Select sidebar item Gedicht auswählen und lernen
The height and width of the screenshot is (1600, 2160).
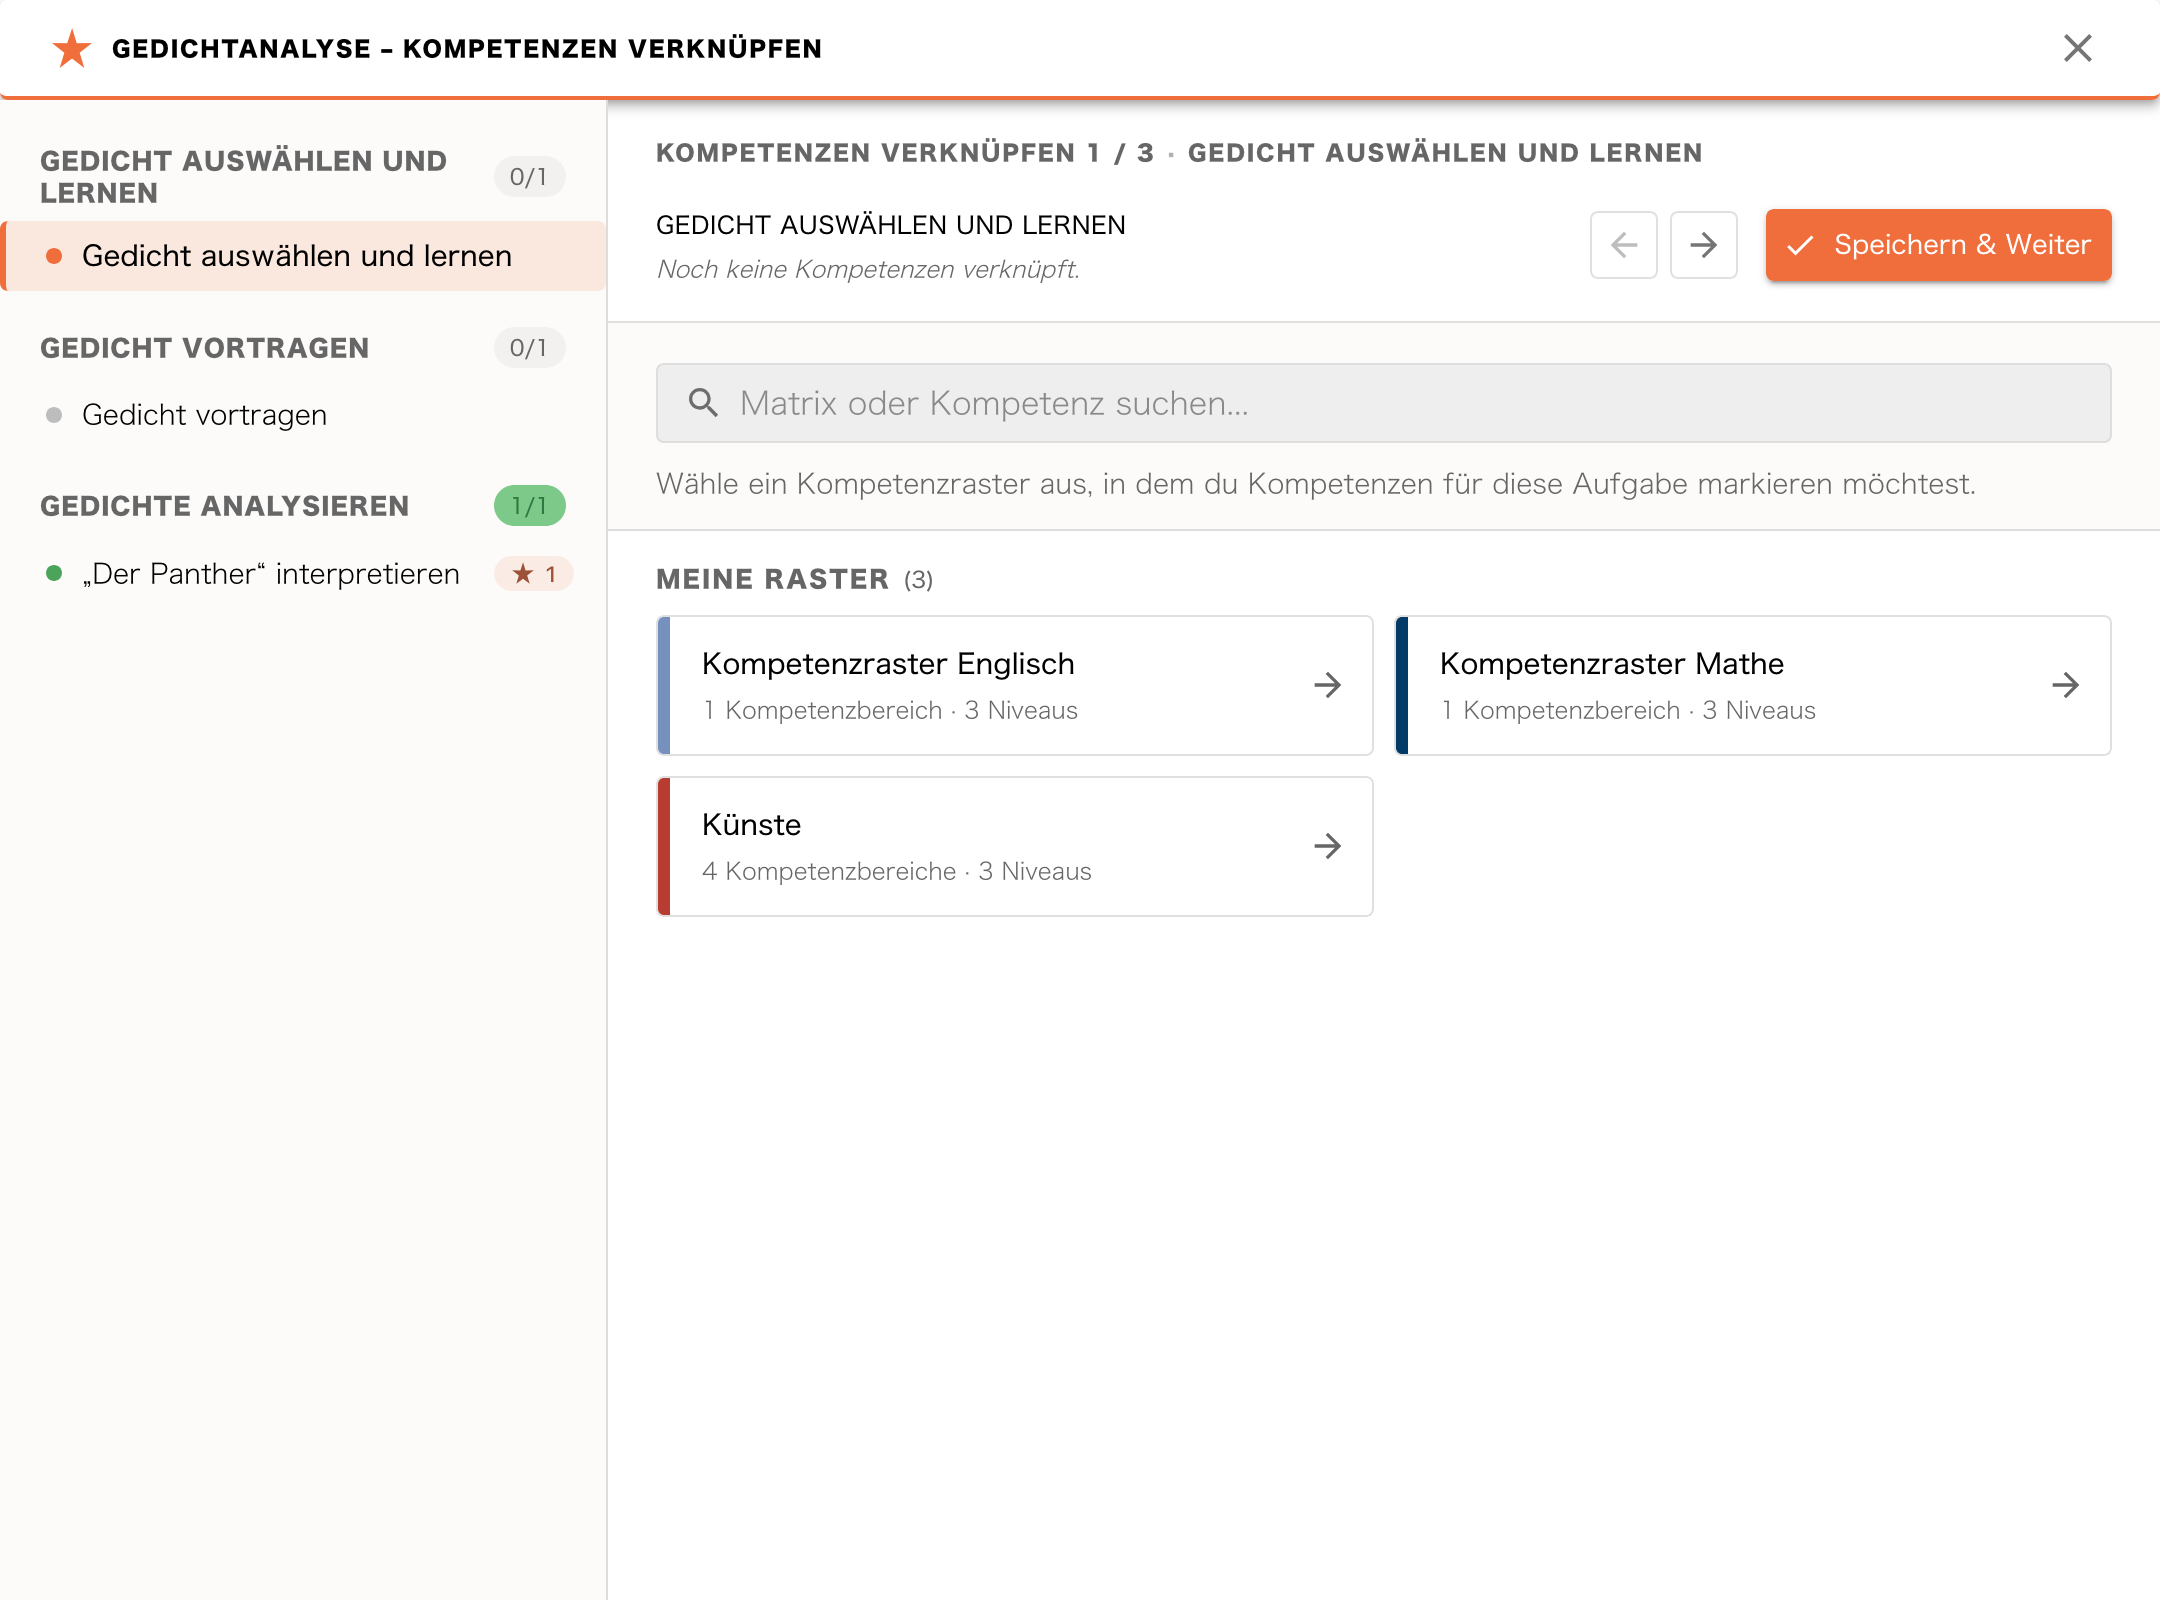click(x=303, y=256)
